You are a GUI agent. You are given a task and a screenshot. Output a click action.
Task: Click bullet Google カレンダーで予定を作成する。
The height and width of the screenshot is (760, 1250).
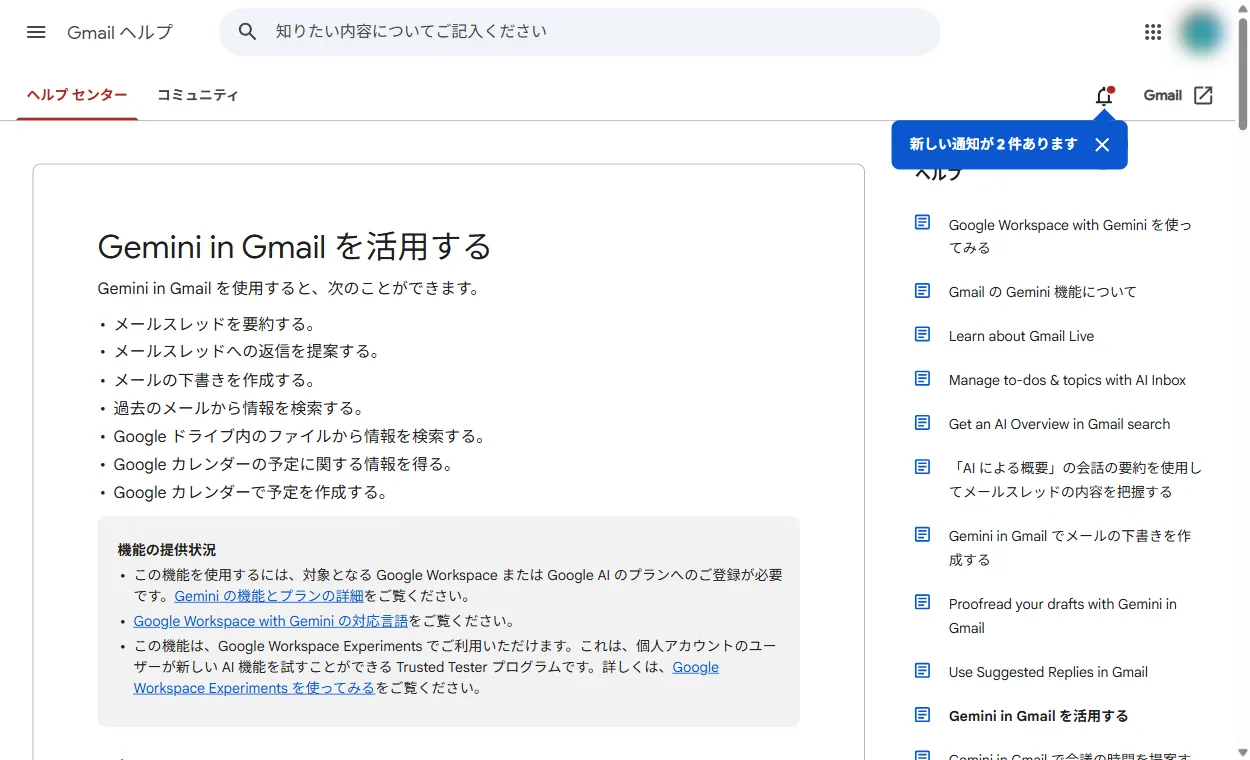pos(251,492)
